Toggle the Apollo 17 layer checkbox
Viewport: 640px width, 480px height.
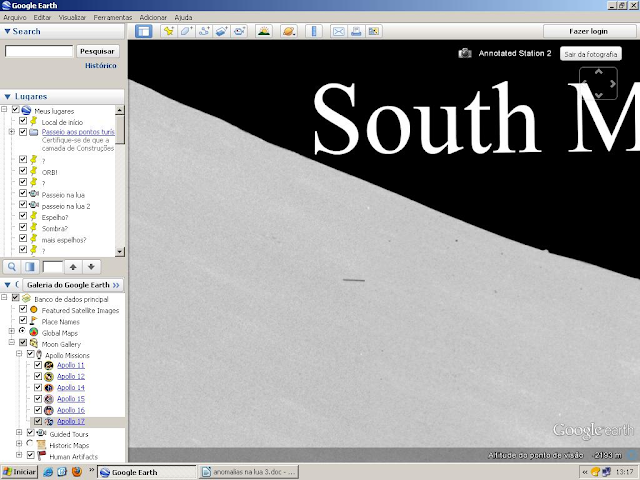pyautogui.click(x=38, y=420)
